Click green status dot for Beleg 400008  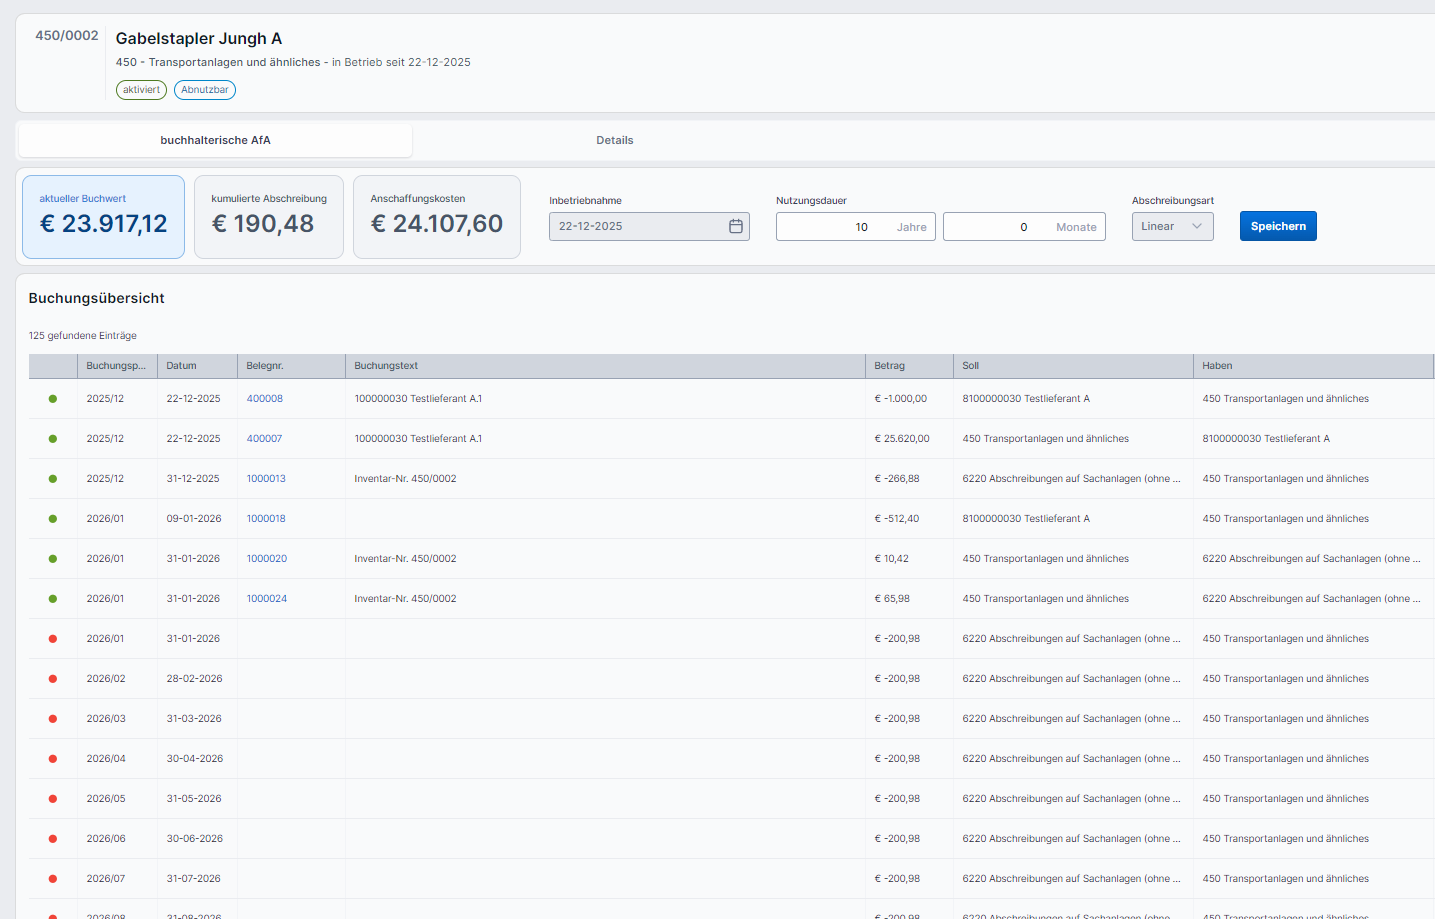coord(53,399)
